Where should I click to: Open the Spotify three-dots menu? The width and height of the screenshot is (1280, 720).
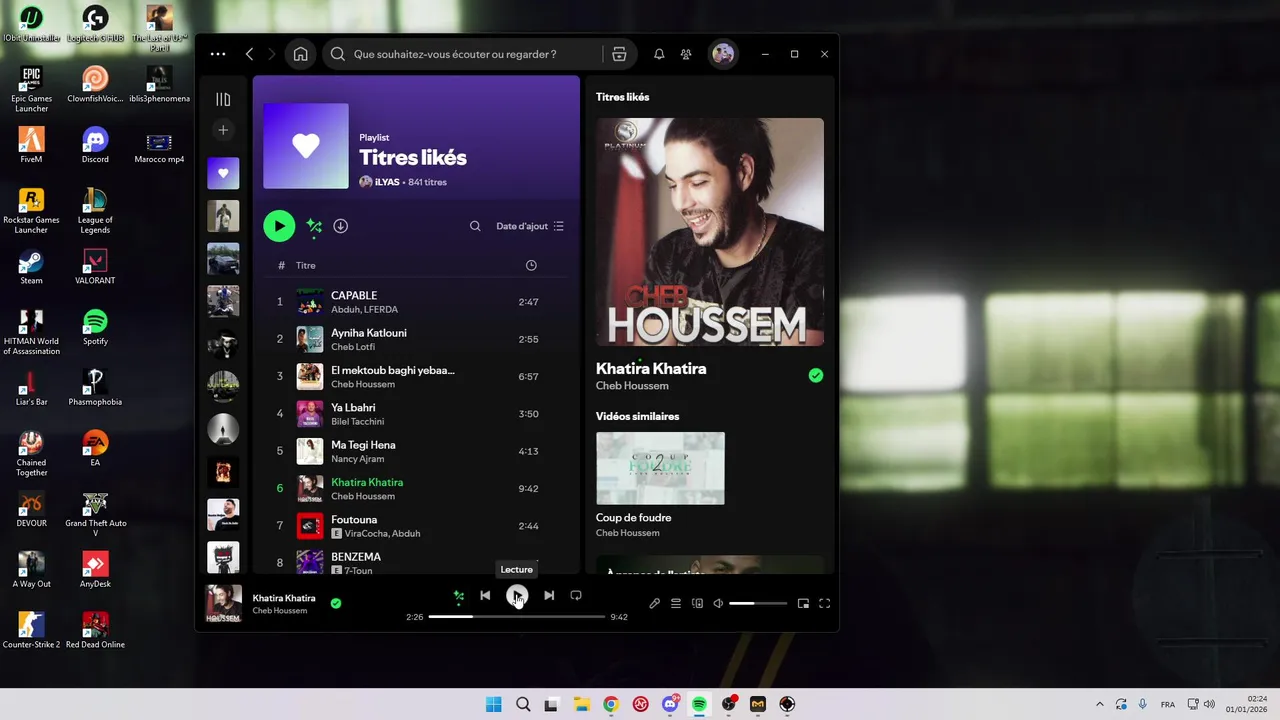[x=218, y=54]
